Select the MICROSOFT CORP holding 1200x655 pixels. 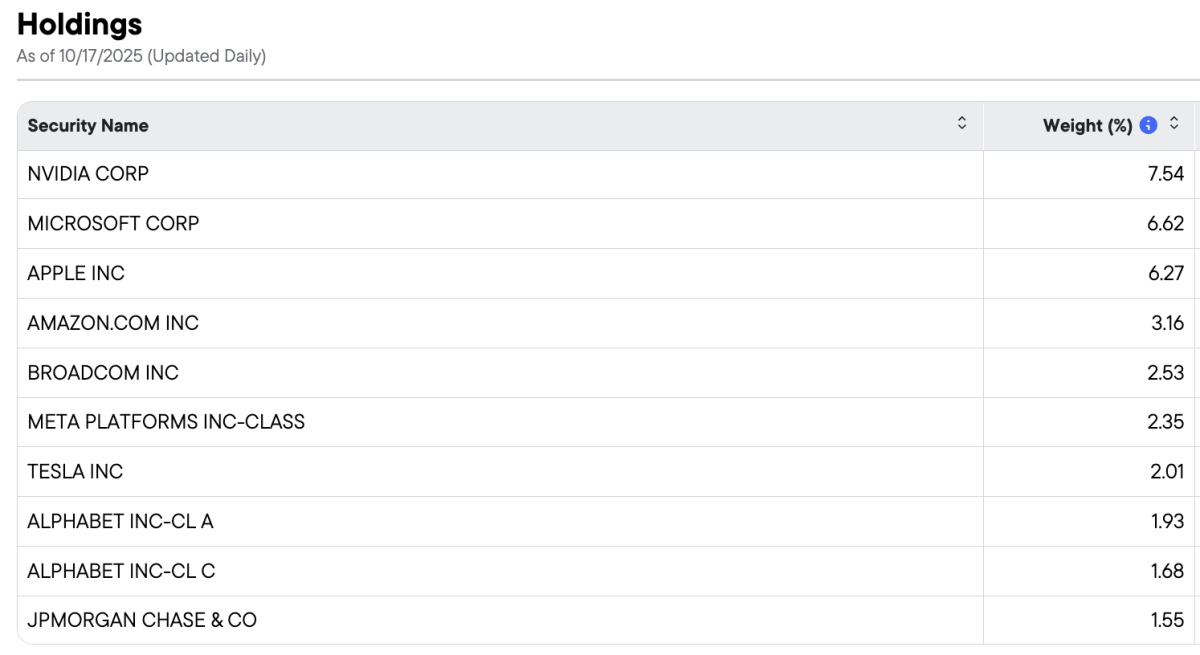[113, 223]
